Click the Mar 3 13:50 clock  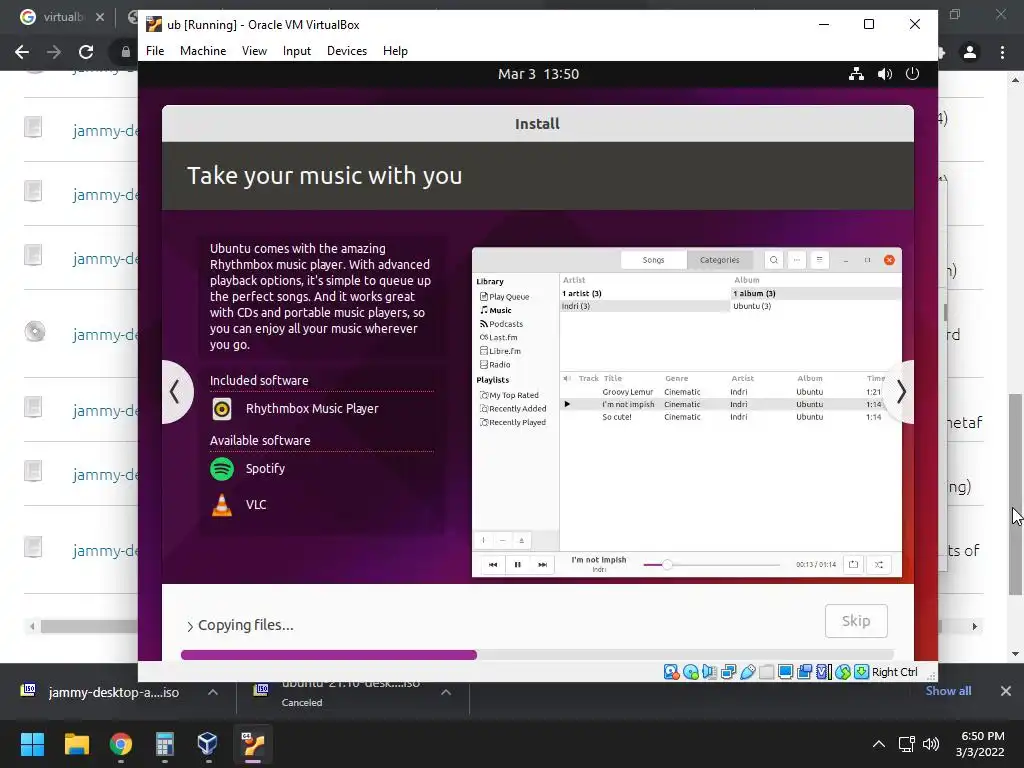[538, 74]
